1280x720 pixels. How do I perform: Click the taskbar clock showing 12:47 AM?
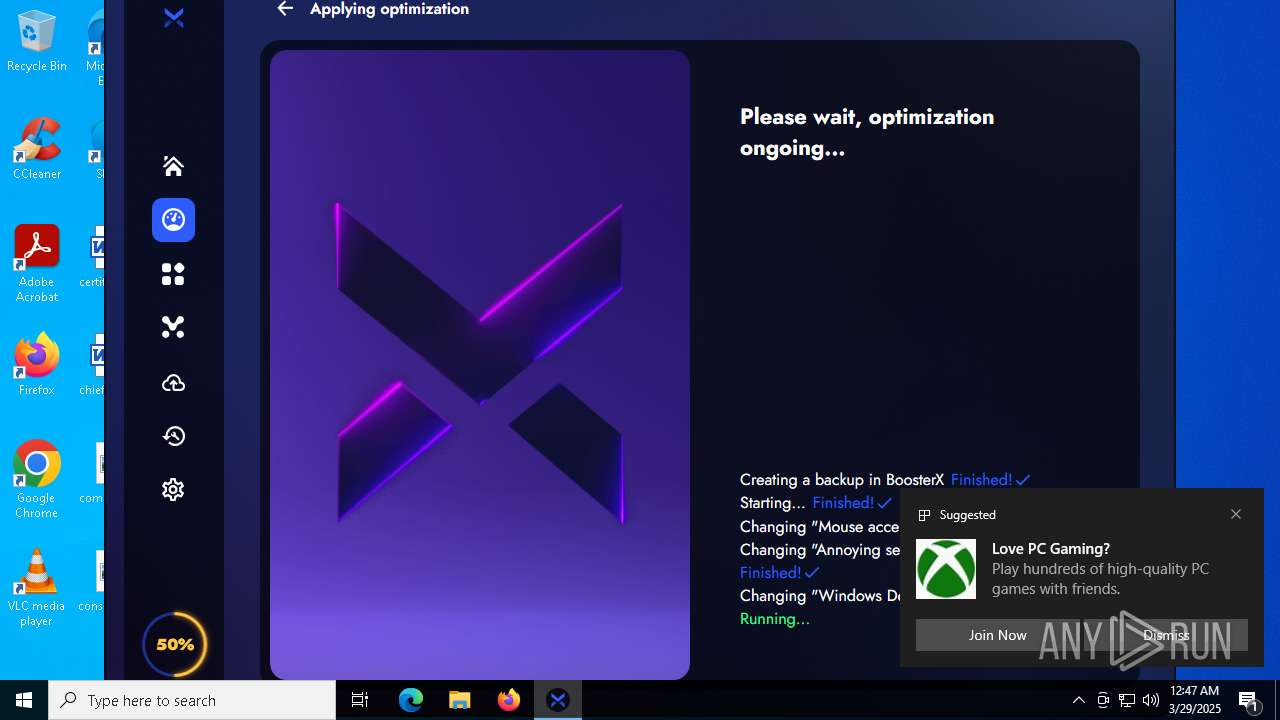pos(1195,700)
